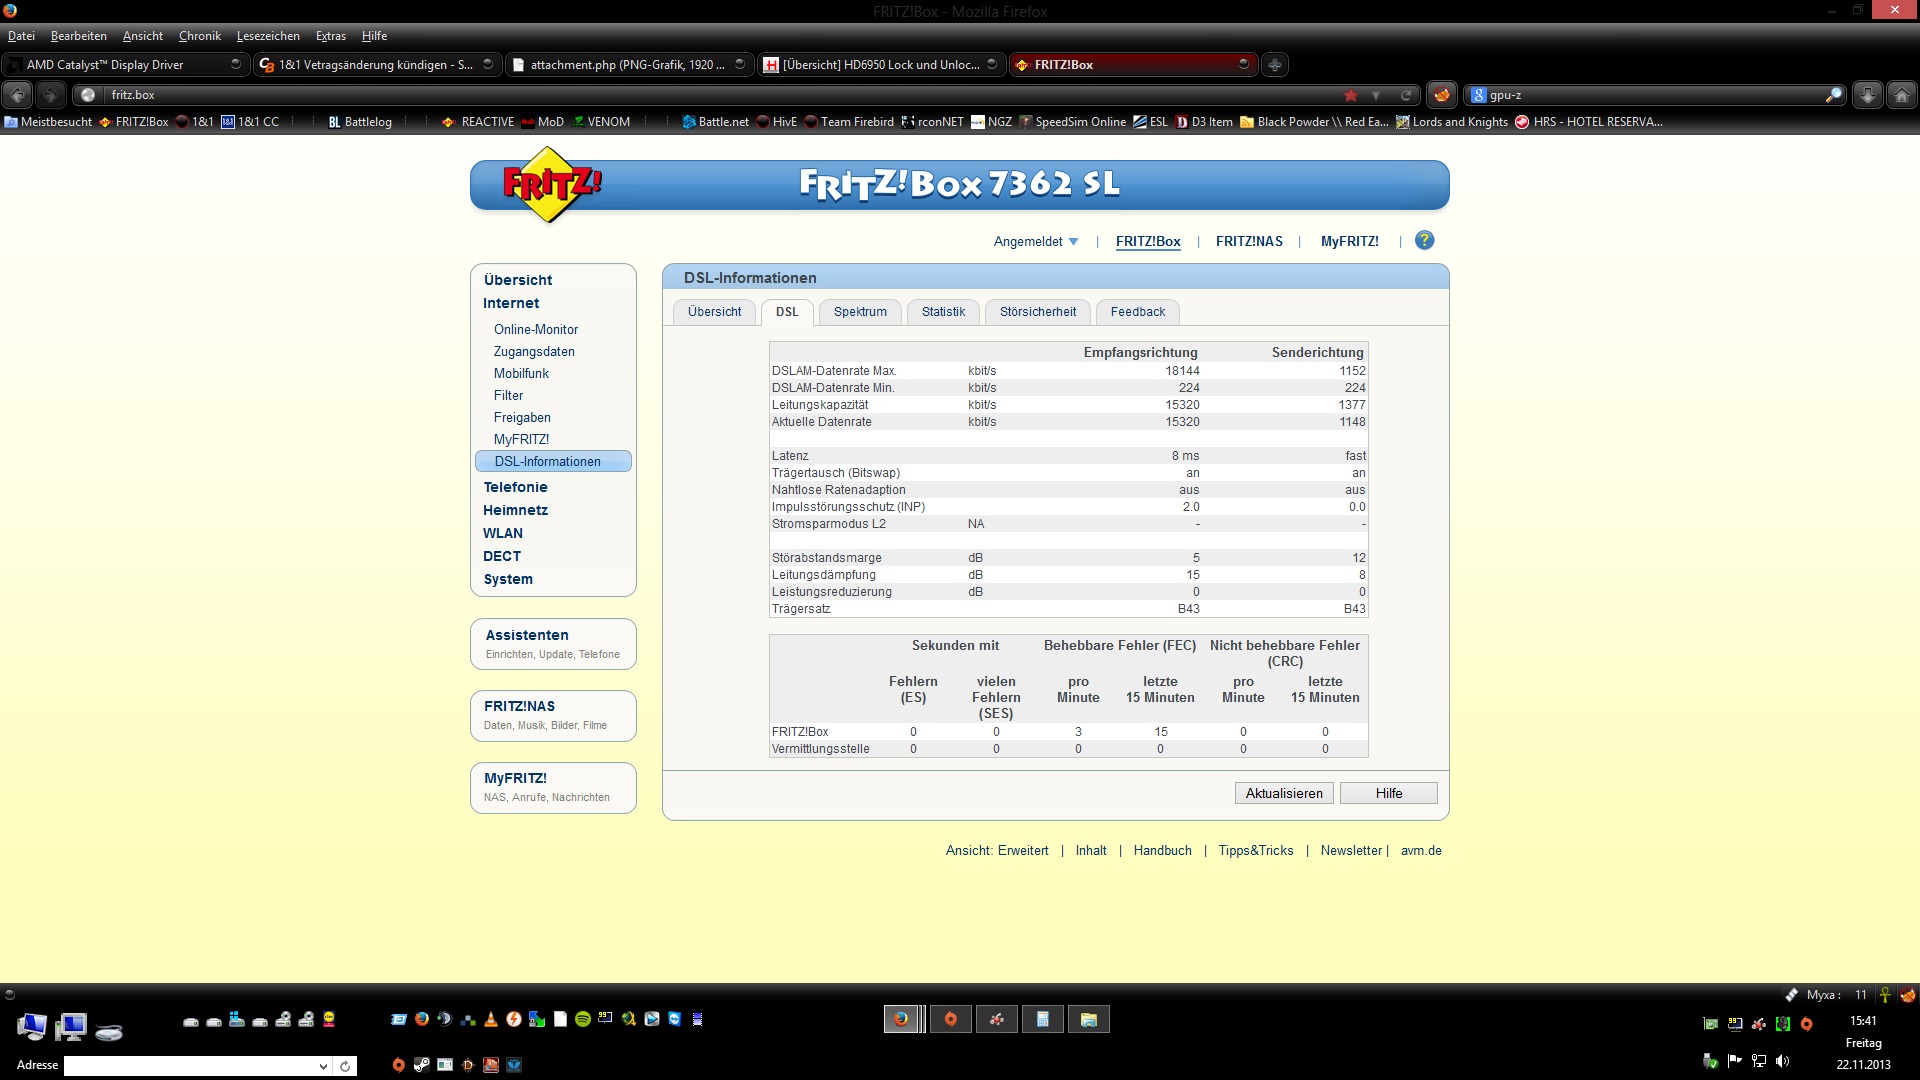Launch Steam from the quick launch bar
The width and height of the screenshot is (1920, 1080).
tap(421, 1065)
